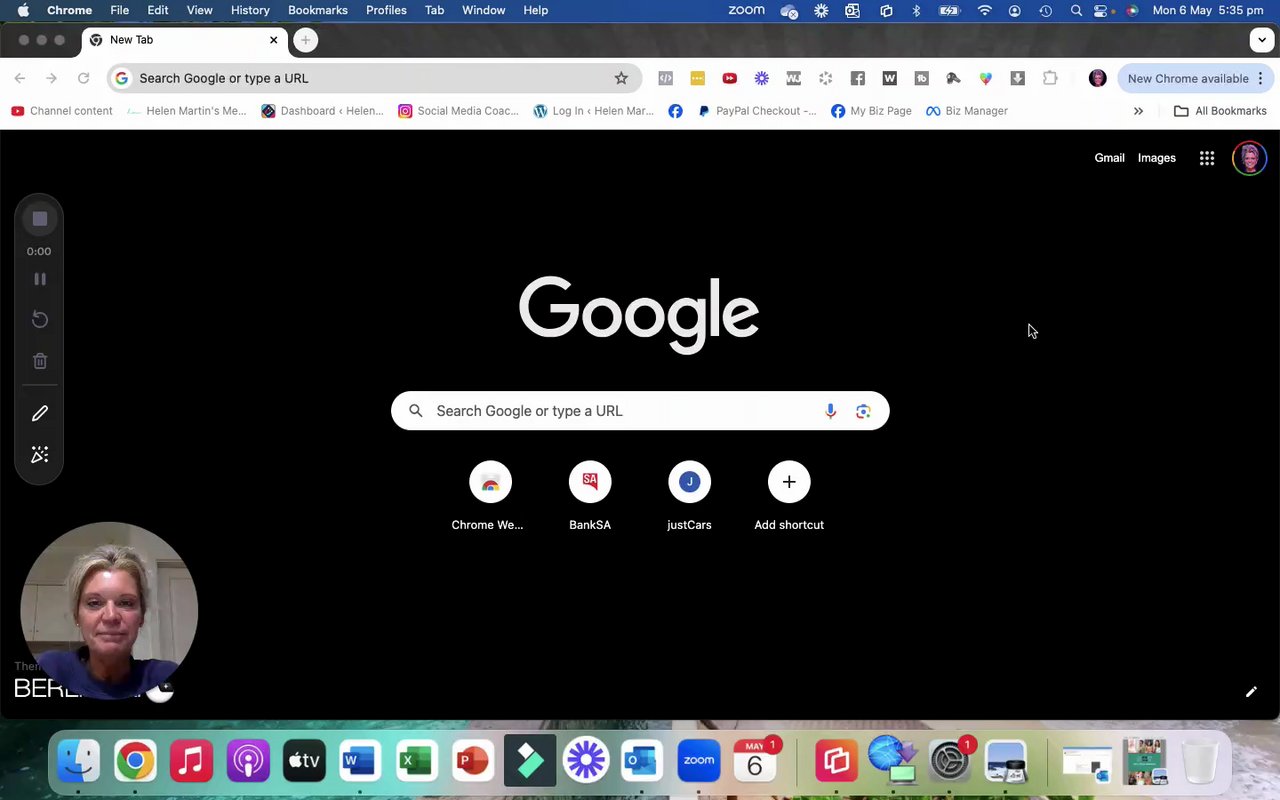
Task: Open the Biz Manager bookmark
Action: (967, 111)
